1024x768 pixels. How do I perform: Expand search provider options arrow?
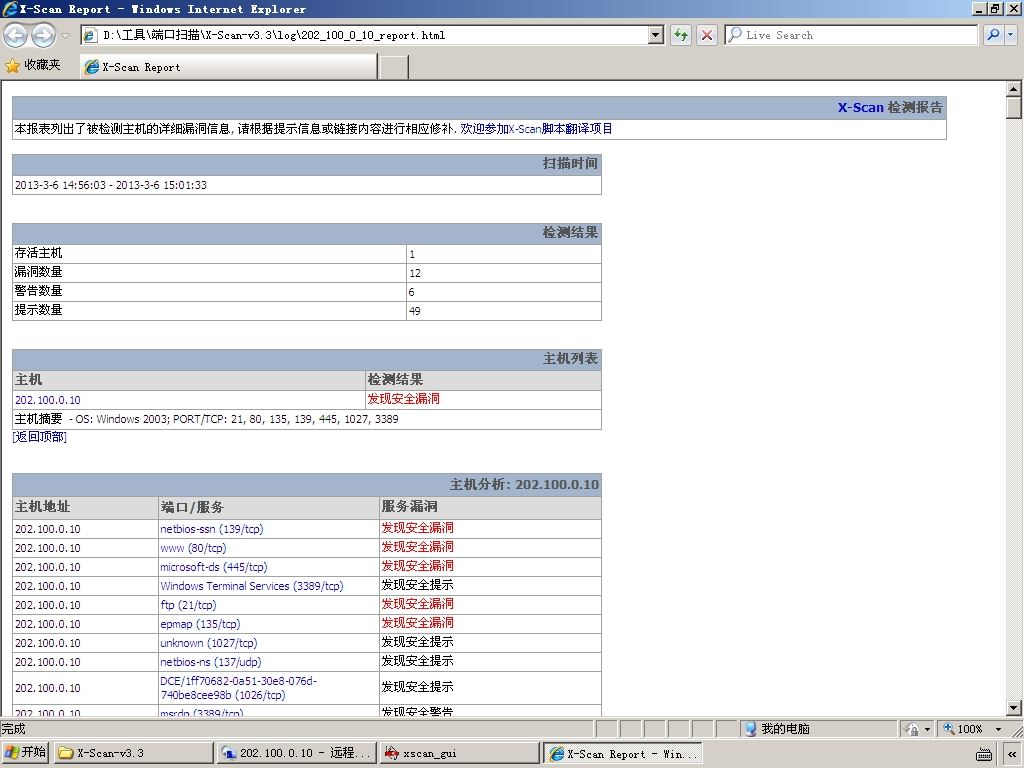coord(1011,35)
